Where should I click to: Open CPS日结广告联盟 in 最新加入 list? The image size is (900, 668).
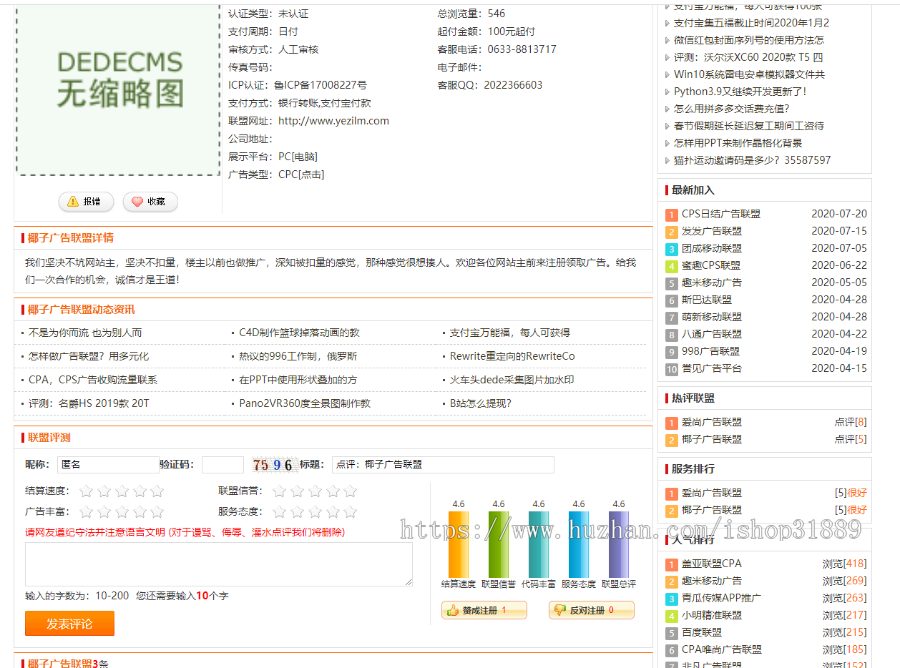[721, 214]
